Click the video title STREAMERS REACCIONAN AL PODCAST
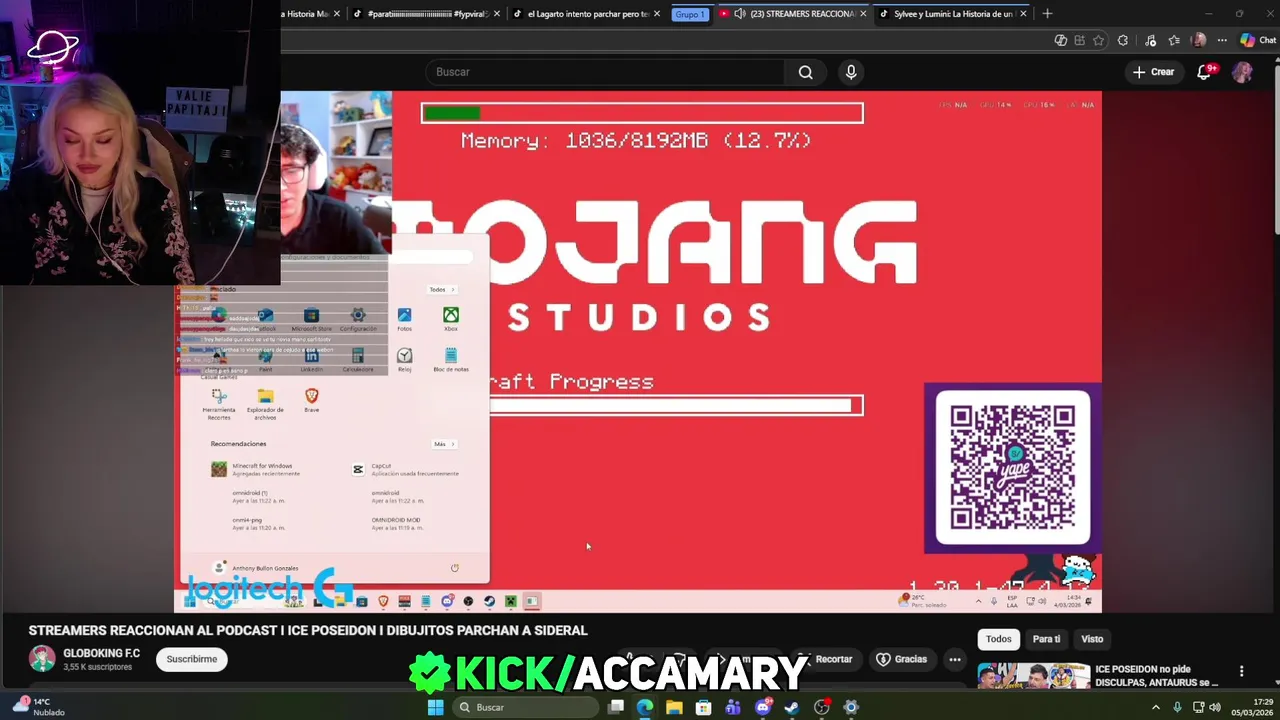1280x720 pixels. point(308,630)
